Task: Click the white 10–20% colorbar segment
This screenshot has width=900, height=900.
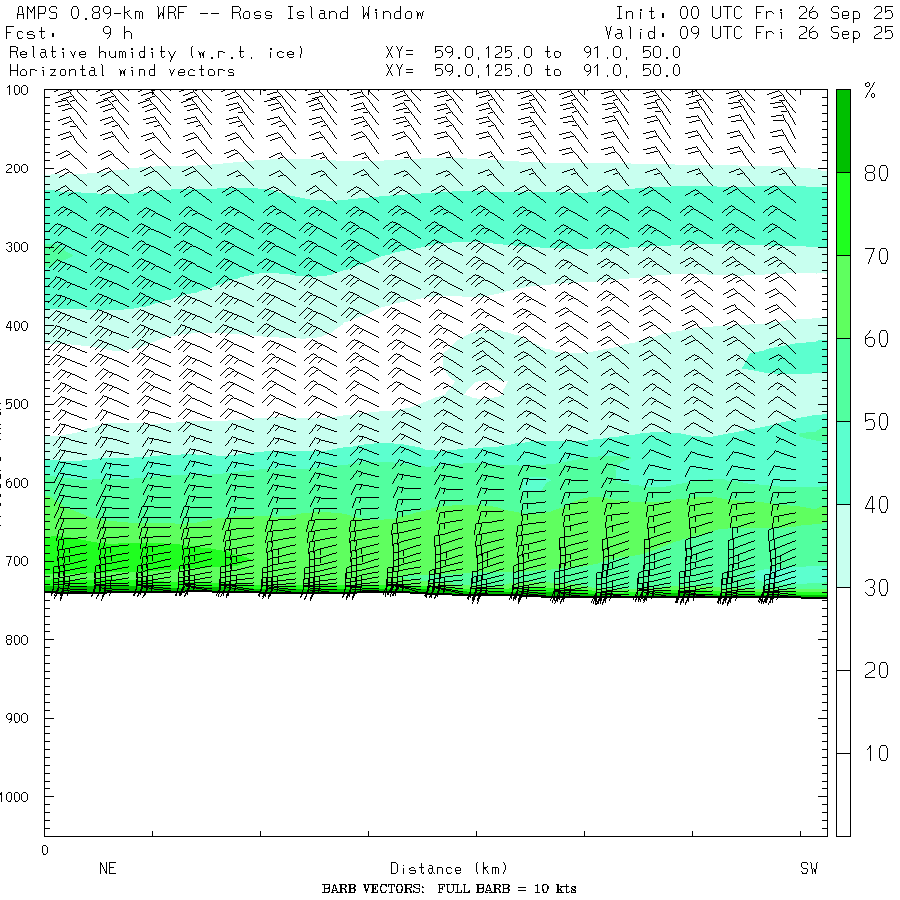Action: 843,711
